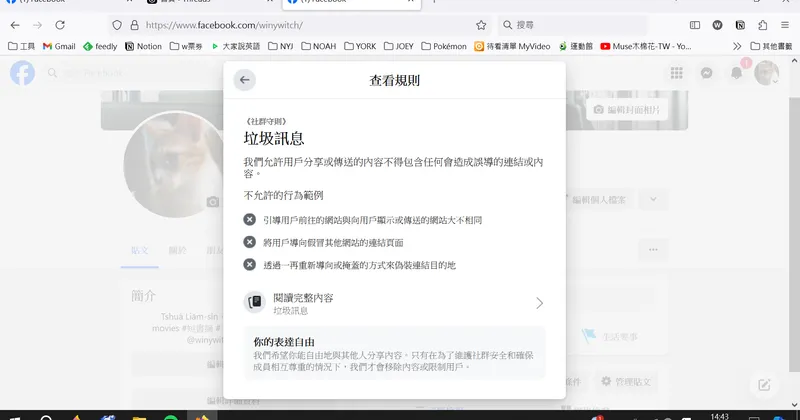Open the NOAH bookmarks folder
Screen dimensions: 800x420
coord(319,46)
